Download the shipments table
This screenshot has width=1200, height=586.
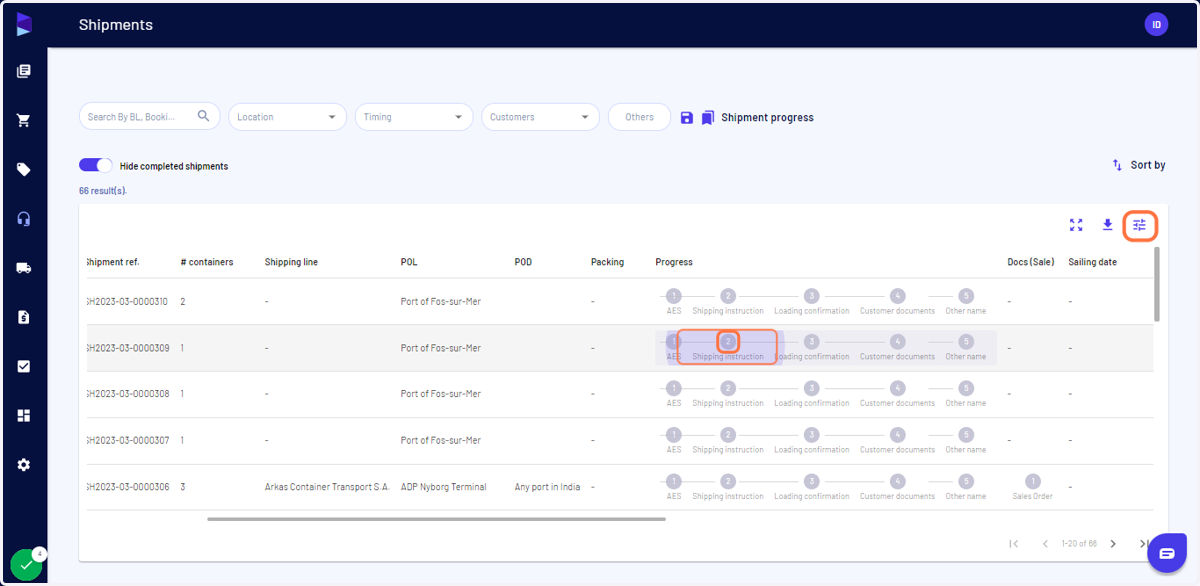tap(1108, 225)
